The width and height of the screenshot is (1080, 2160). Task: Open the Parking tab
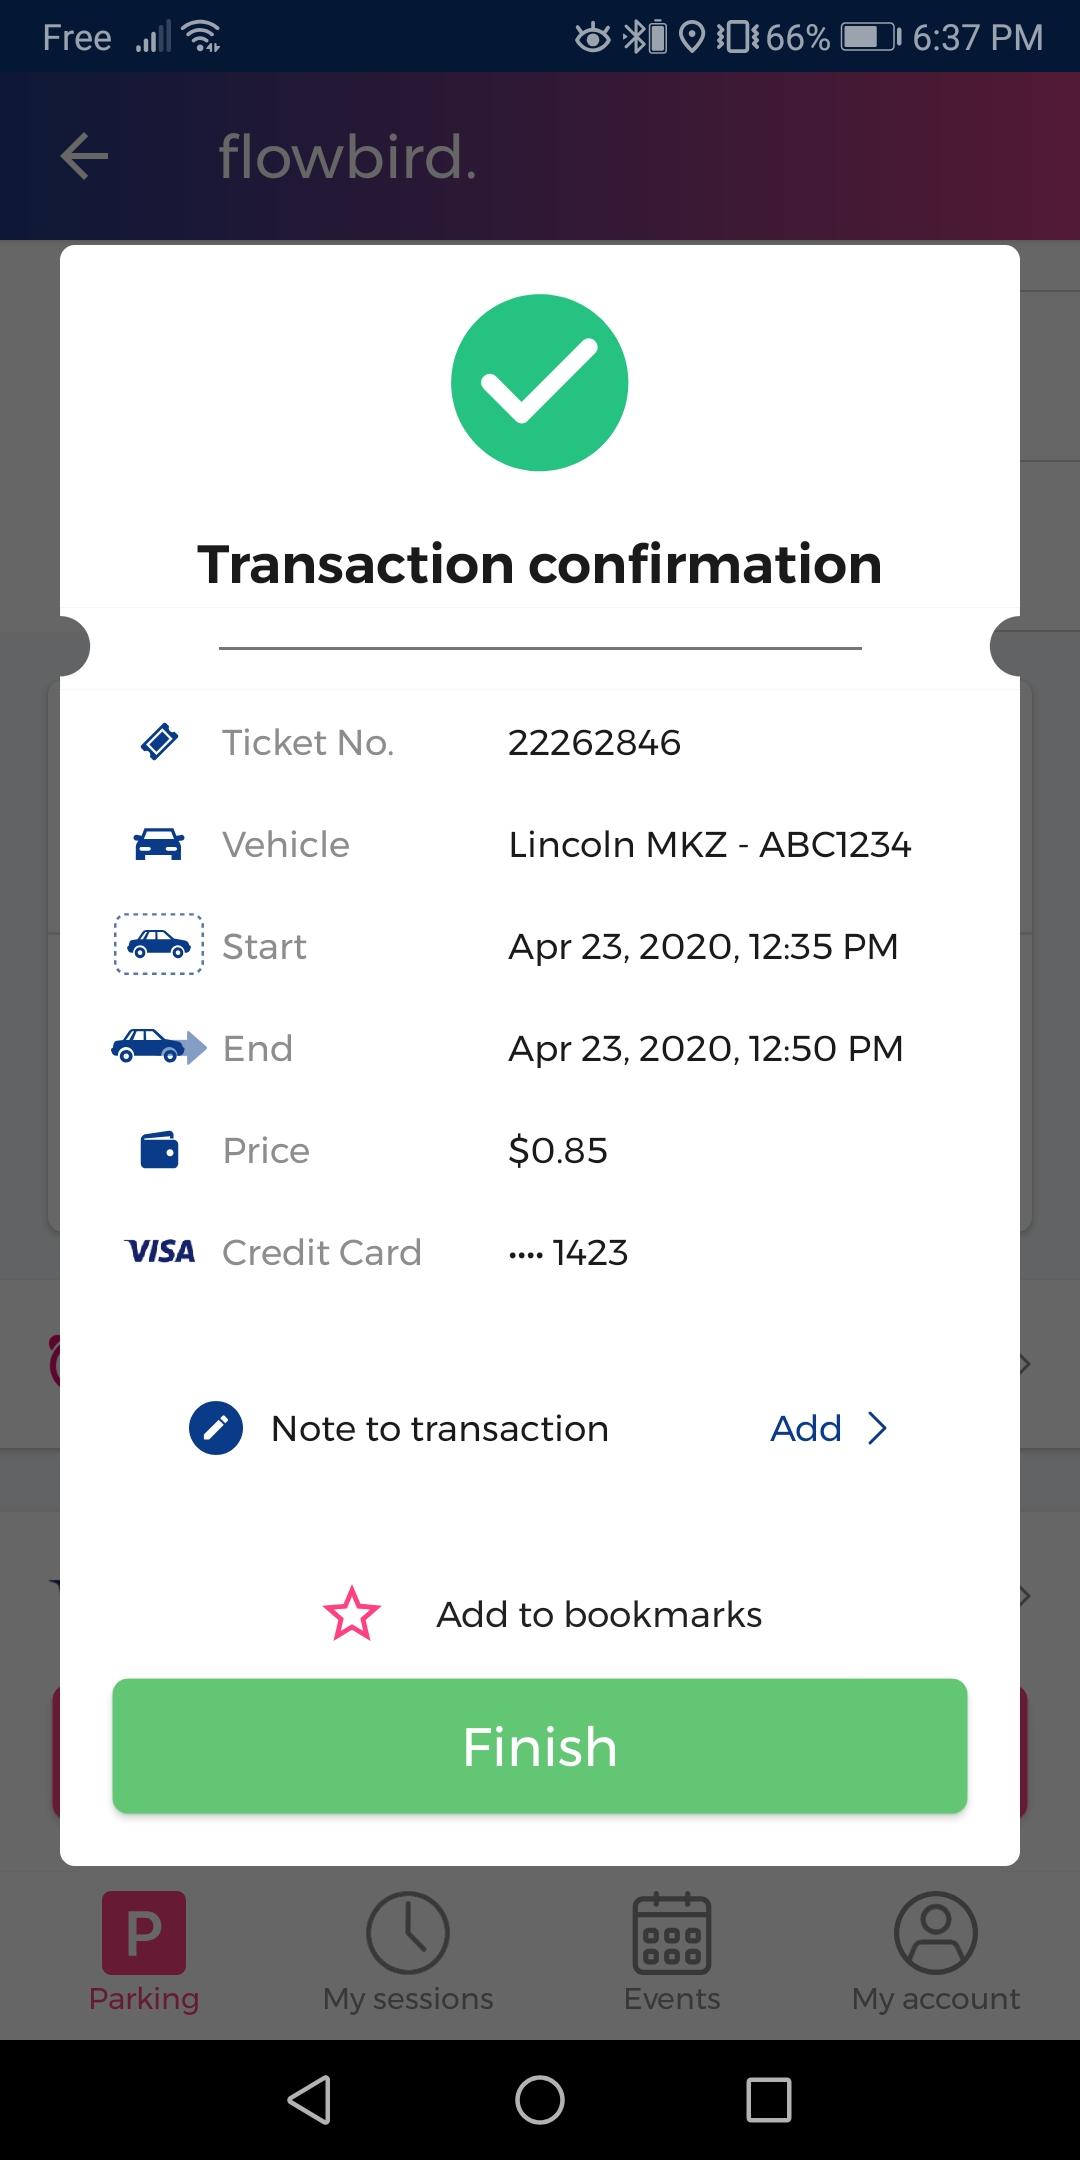coord(144,1952)
